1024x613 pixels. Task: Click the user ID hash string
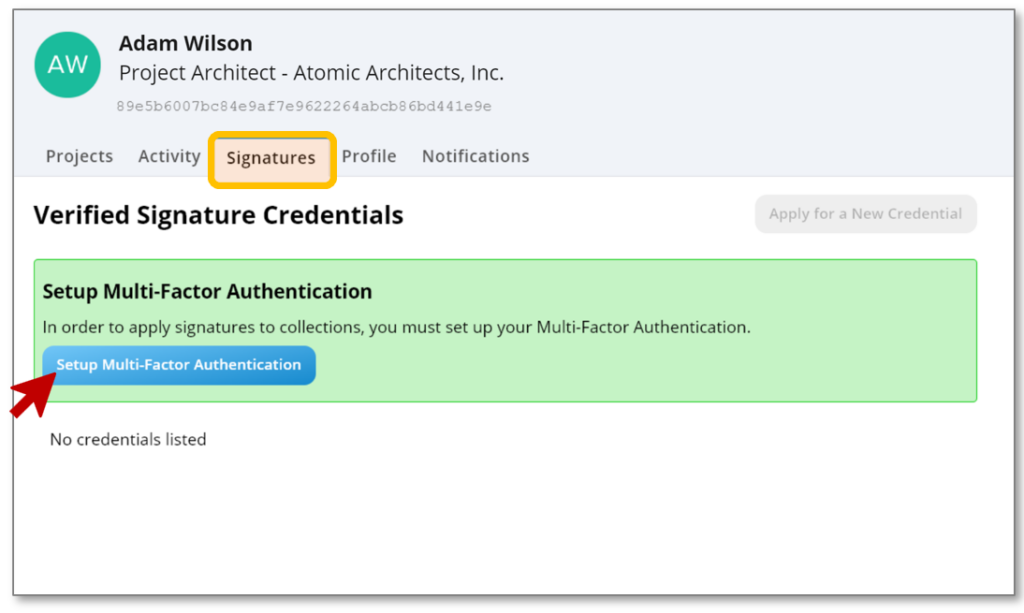(x=303, y=106)
